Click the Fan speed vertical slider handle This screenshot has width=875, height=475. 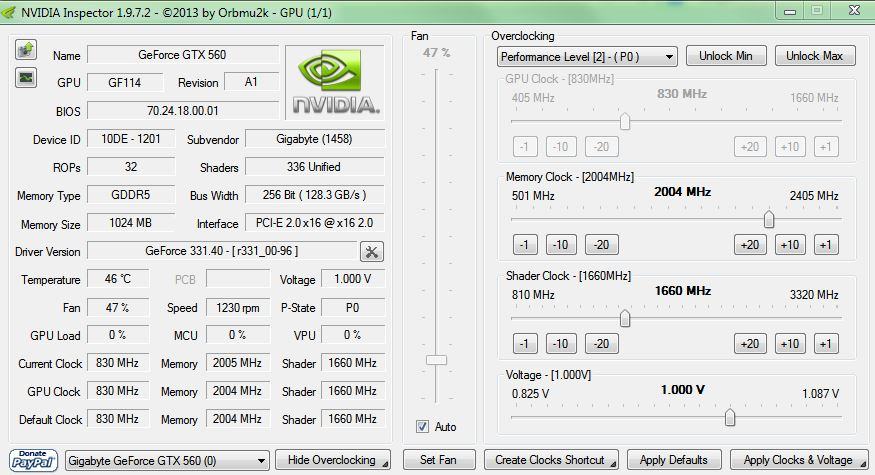436,360
